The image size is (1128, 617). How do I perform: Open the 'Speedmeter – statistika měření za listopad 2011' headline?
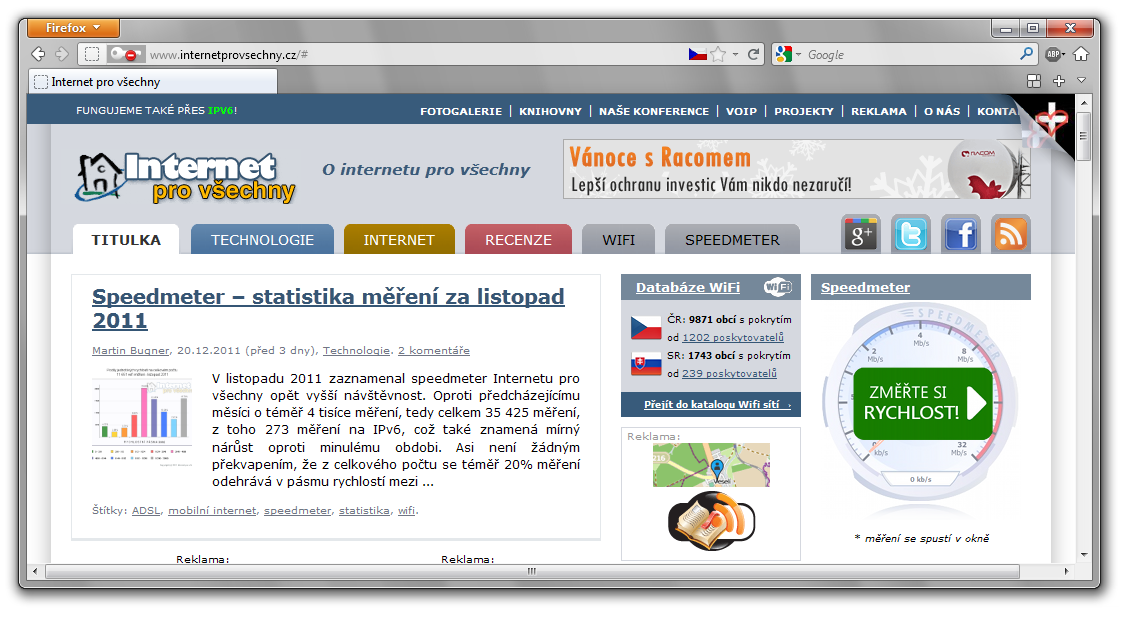[x=328, y=308]
